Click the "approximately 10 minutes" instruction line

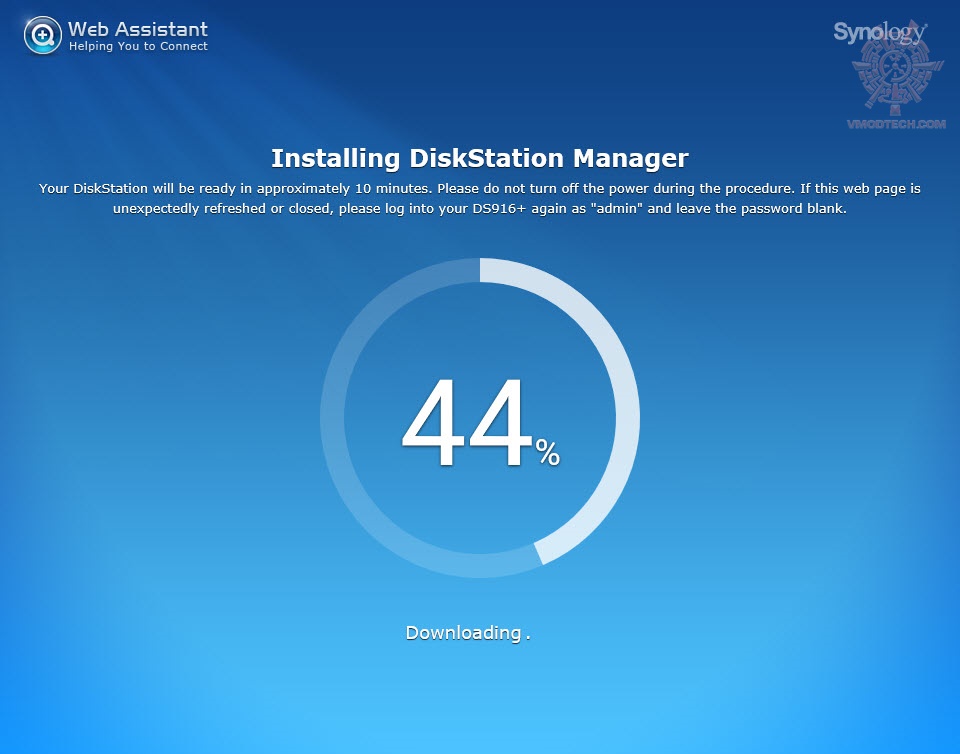tap(480, 188)
